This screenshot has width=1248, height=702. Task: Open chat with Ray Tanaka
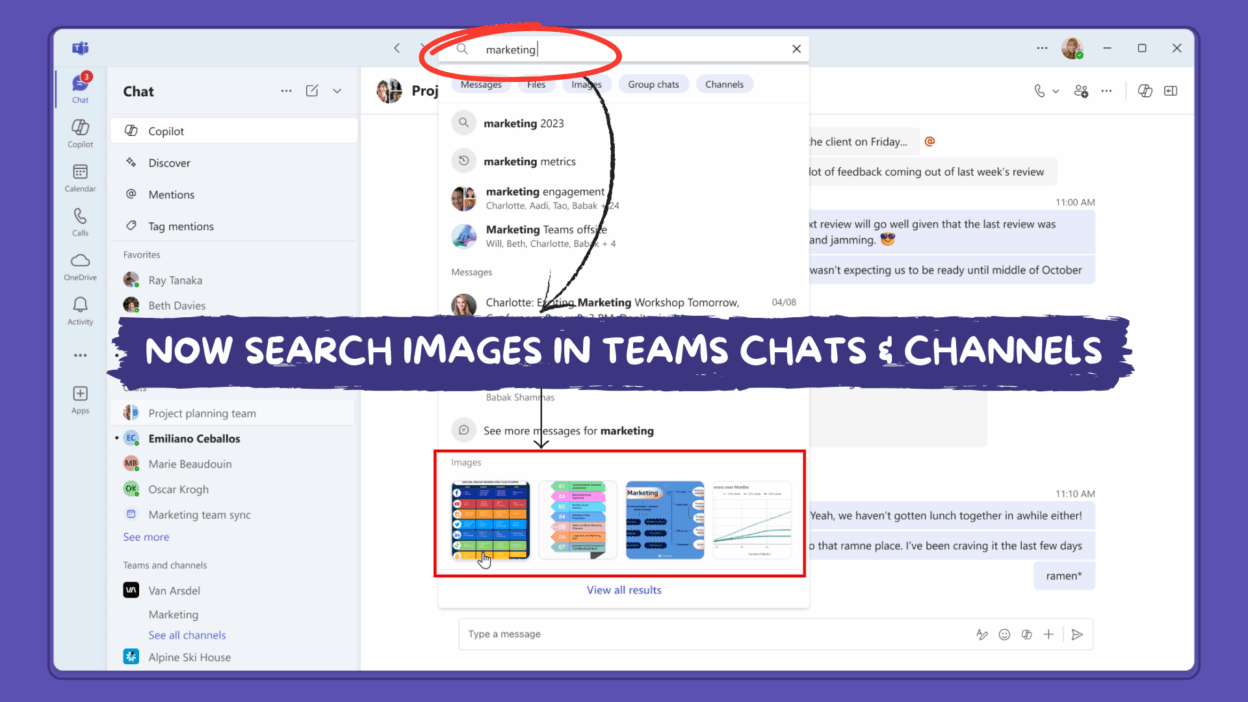coord(233,280)
